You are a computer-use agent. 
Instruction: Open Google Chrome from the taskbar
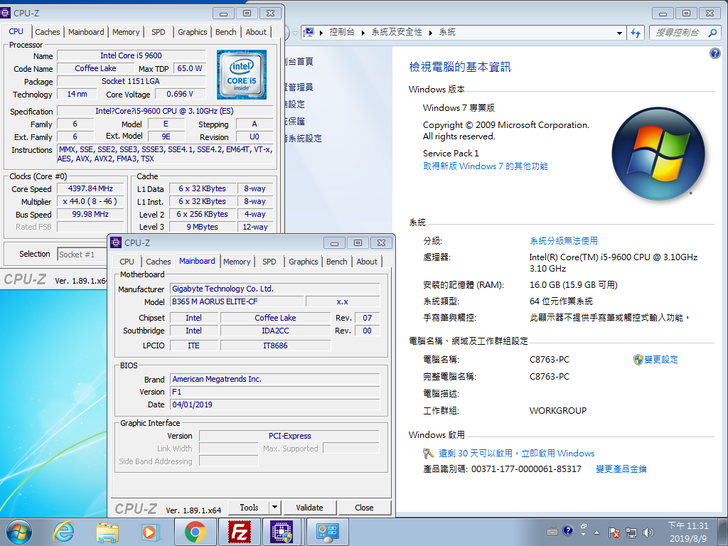(195, 531)
